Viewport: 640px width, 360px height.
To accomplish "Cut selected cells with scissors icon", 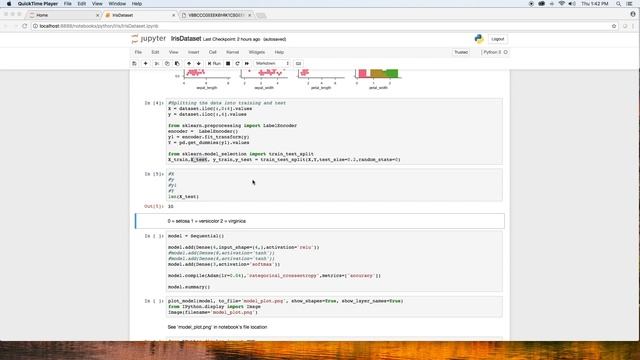I will (156, 64).
